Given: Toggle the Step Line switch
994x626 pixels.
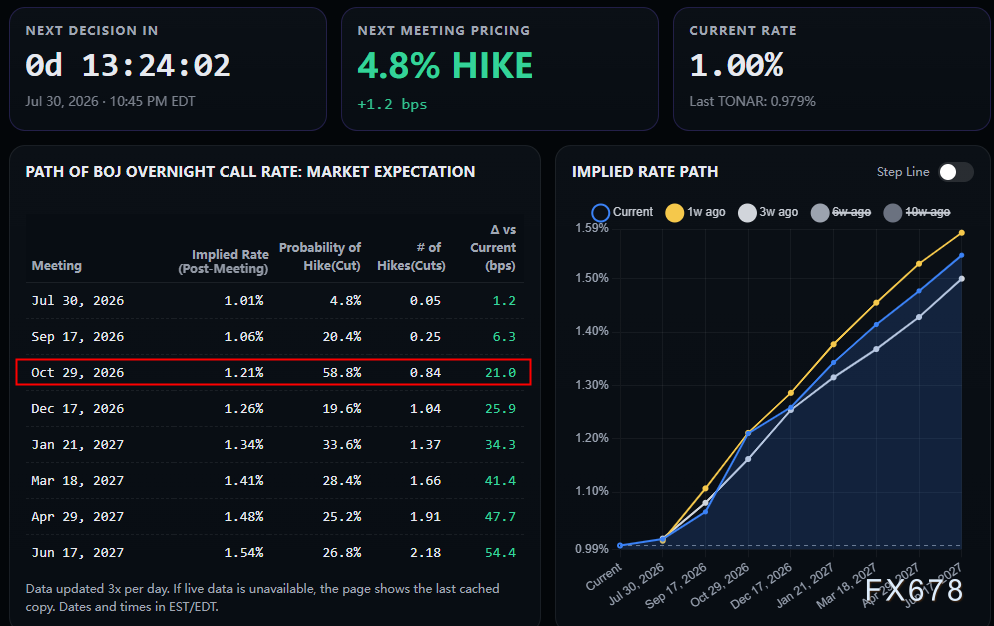Looking at the screenshot, I should point(956,172).
